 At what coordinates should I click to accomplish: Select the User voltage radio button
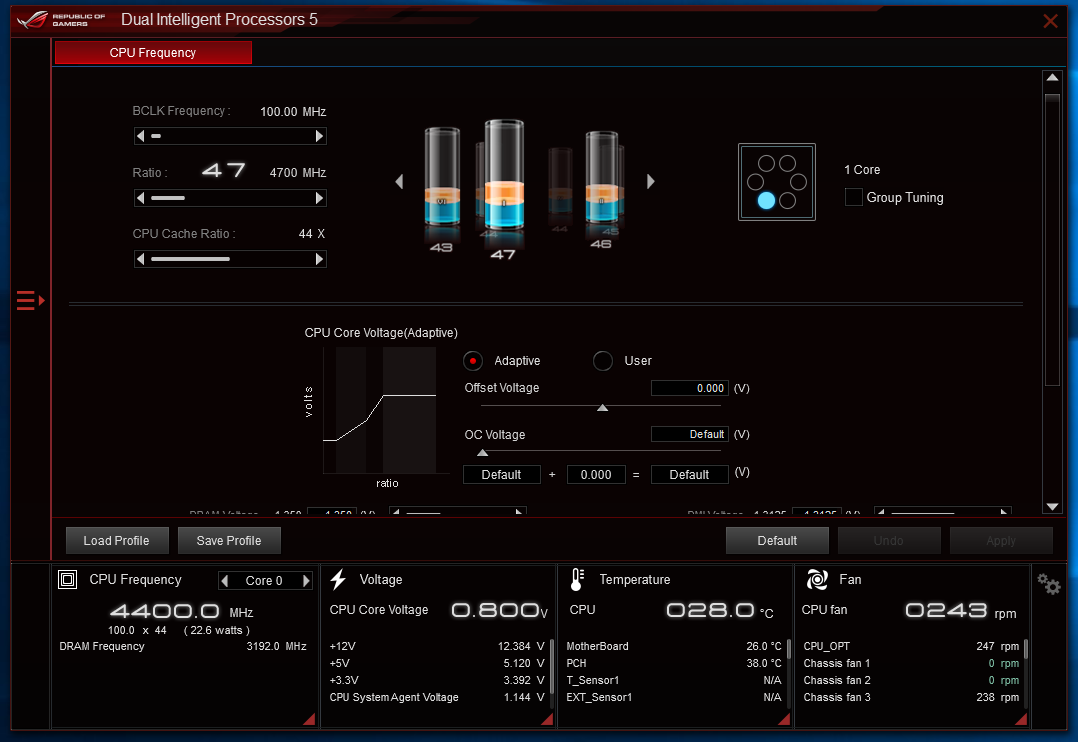point(603,361)
